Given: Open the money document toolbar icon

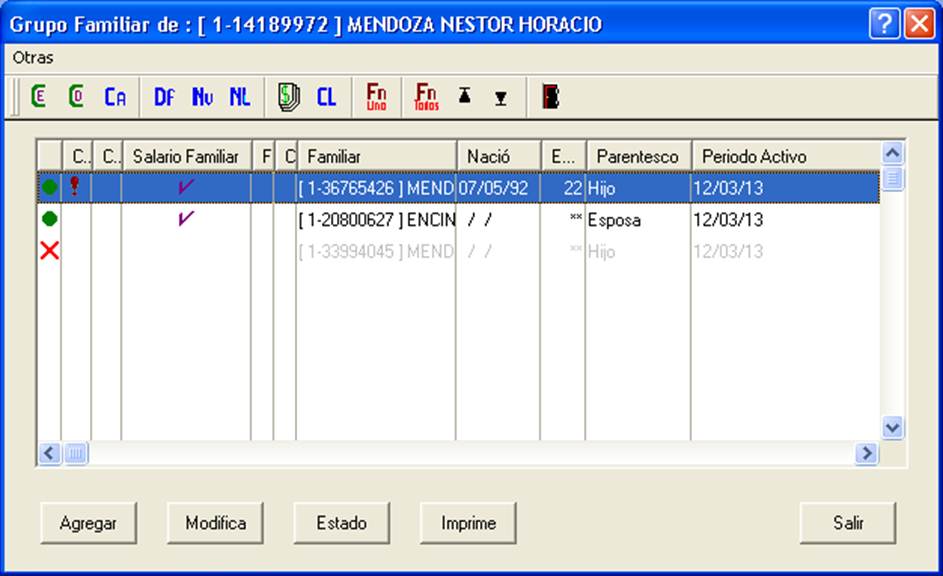Looking at the screenshot, I should click(x=289, y=97).
